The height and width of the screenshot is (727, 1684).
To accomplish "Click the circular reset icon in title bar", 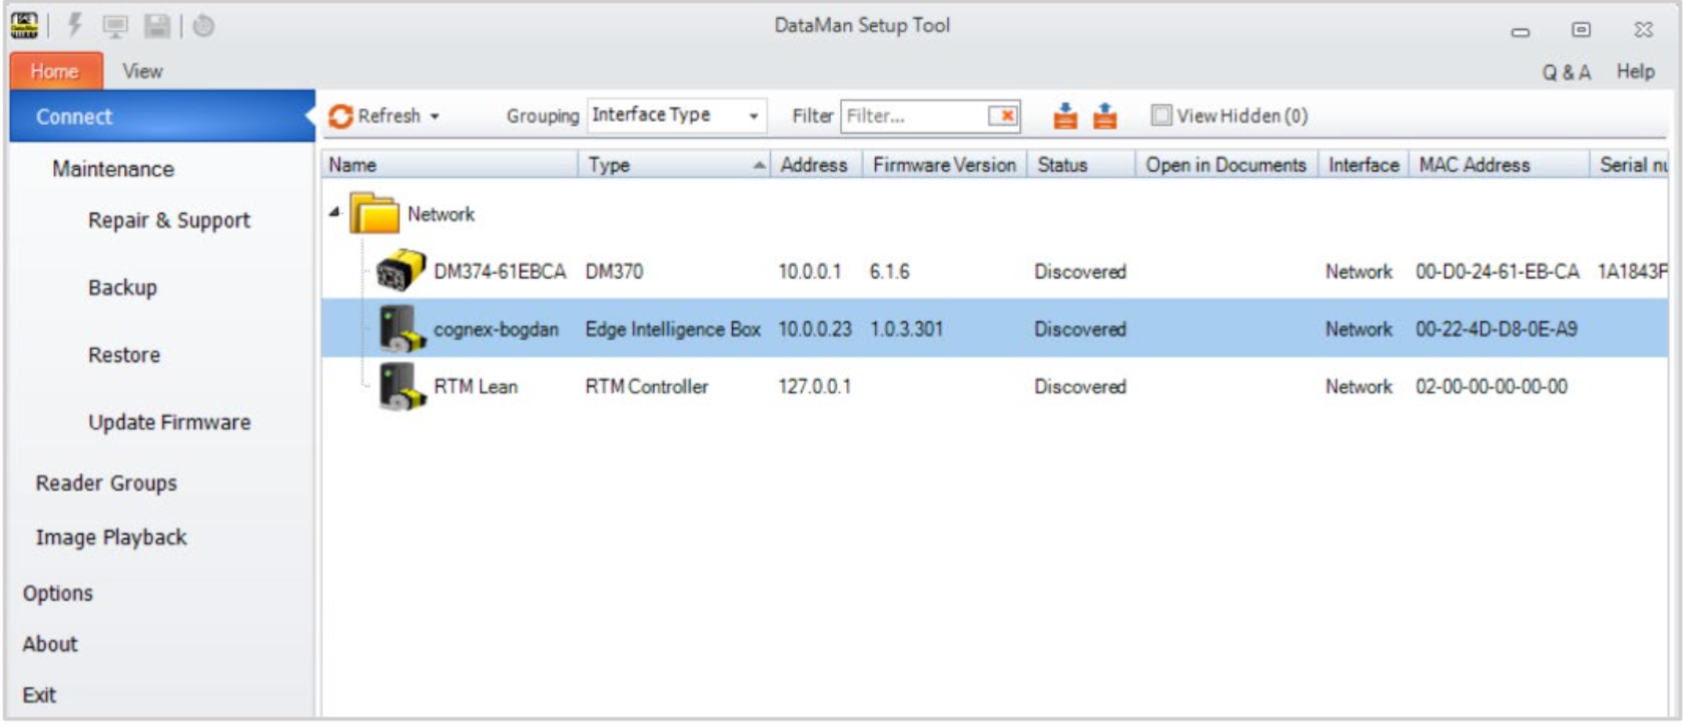I will tap(203, 26).
